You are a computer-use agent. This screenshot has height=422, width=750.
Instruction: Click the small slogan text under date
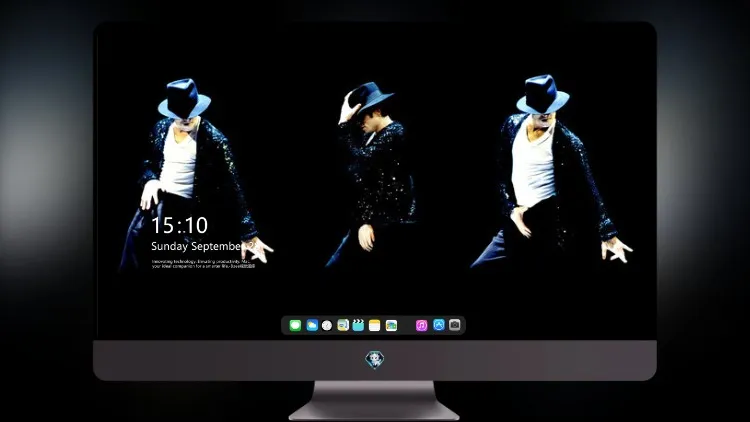pyautogui.click(x=203, y=264)
